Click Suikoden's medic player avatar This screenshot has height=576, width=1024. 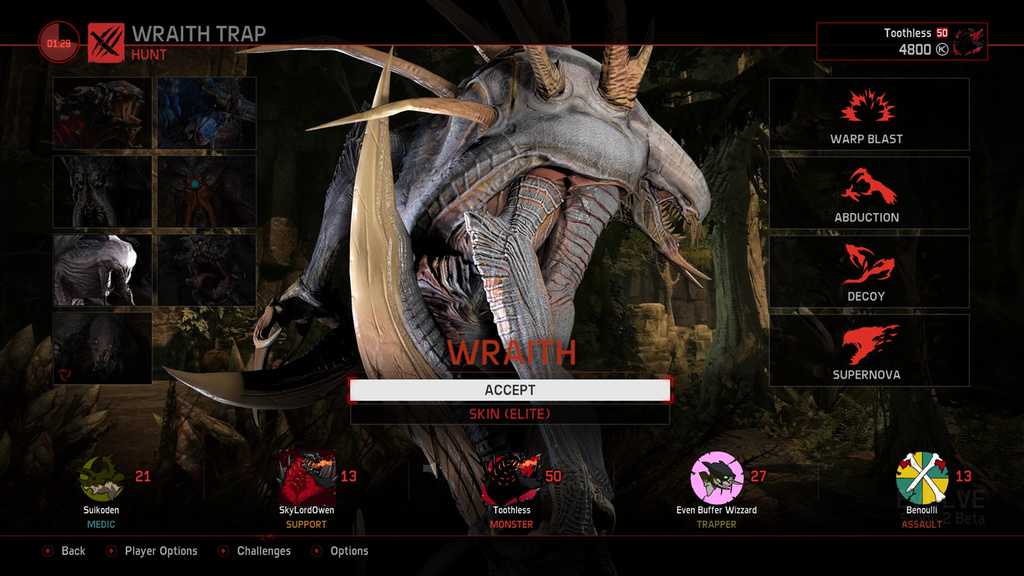pos(101,478)
